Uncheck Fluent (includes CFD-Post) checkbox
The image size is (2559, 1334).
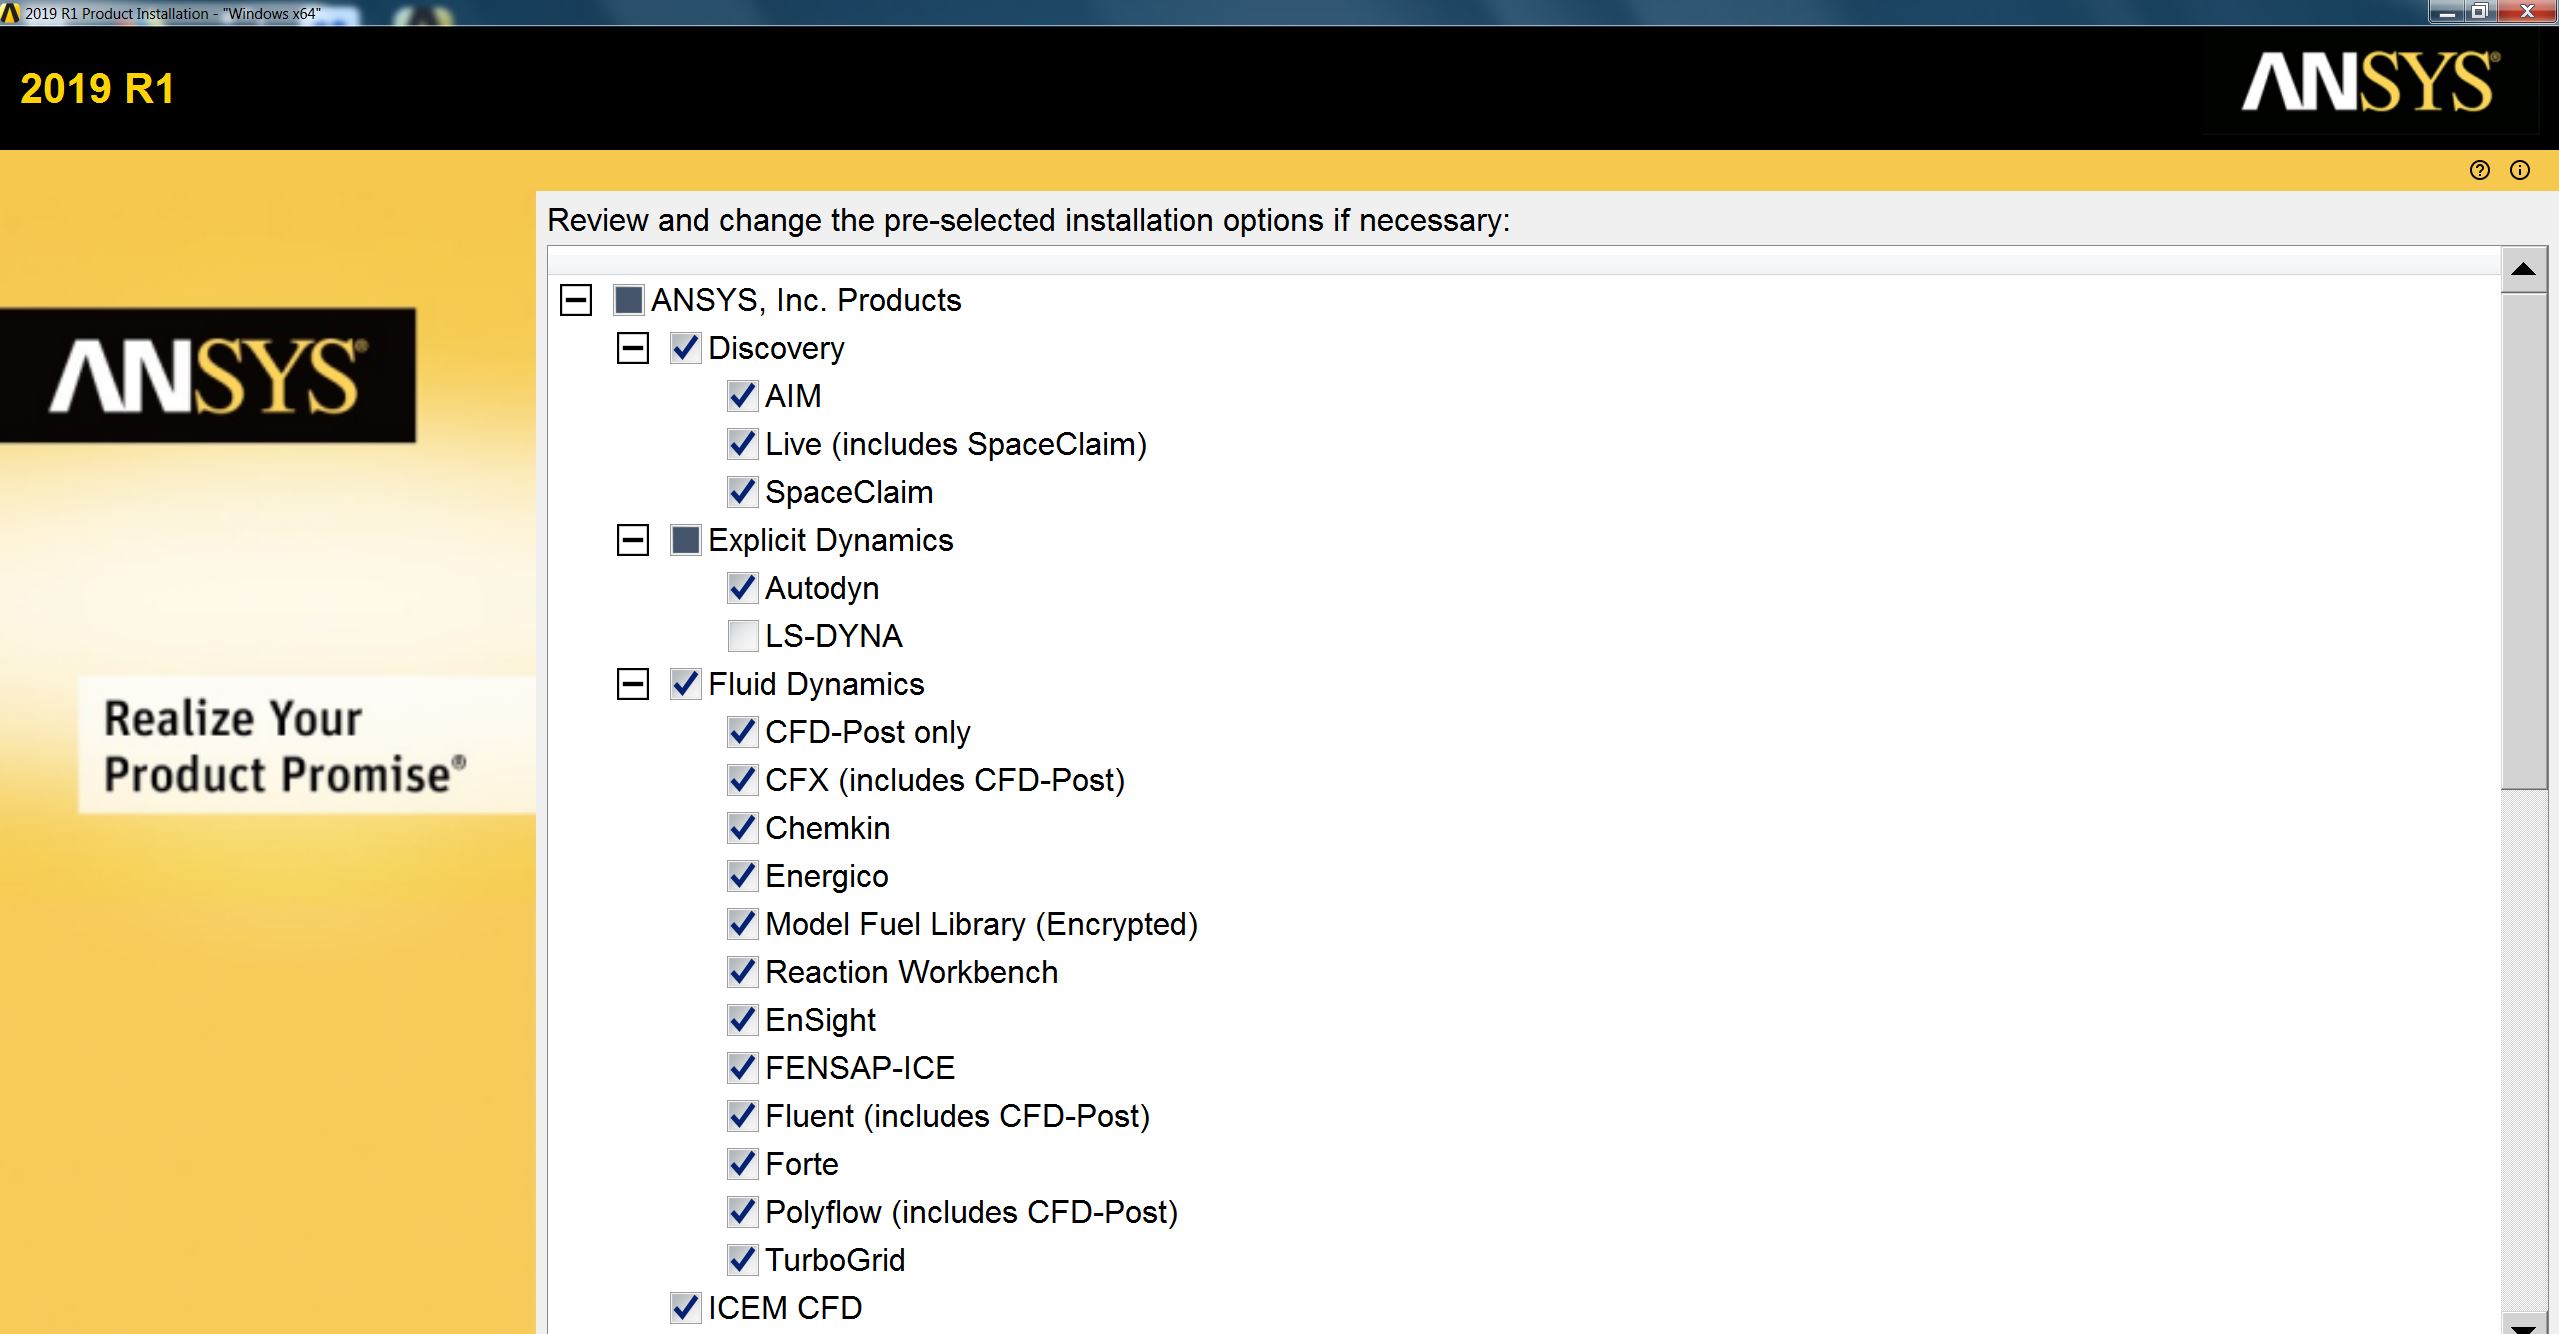pyautogui.click(x=742, y=1116)
